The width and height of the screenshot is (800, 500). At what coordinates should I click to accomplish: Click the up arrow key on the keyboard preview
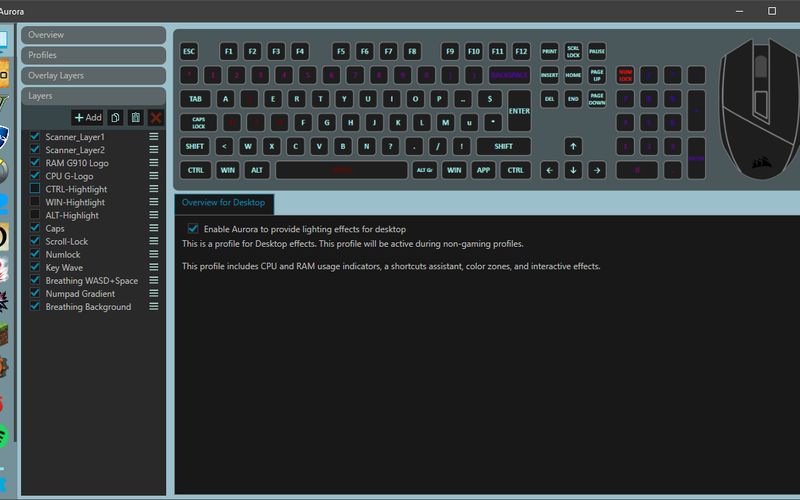(573, 146)
